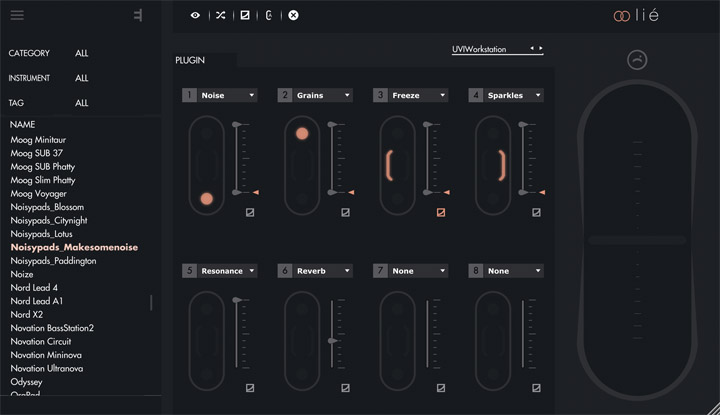The height and width of the screenshot is (415, 720).
Task: Click the shuffle randomize icon
Action: pos(220,15)
